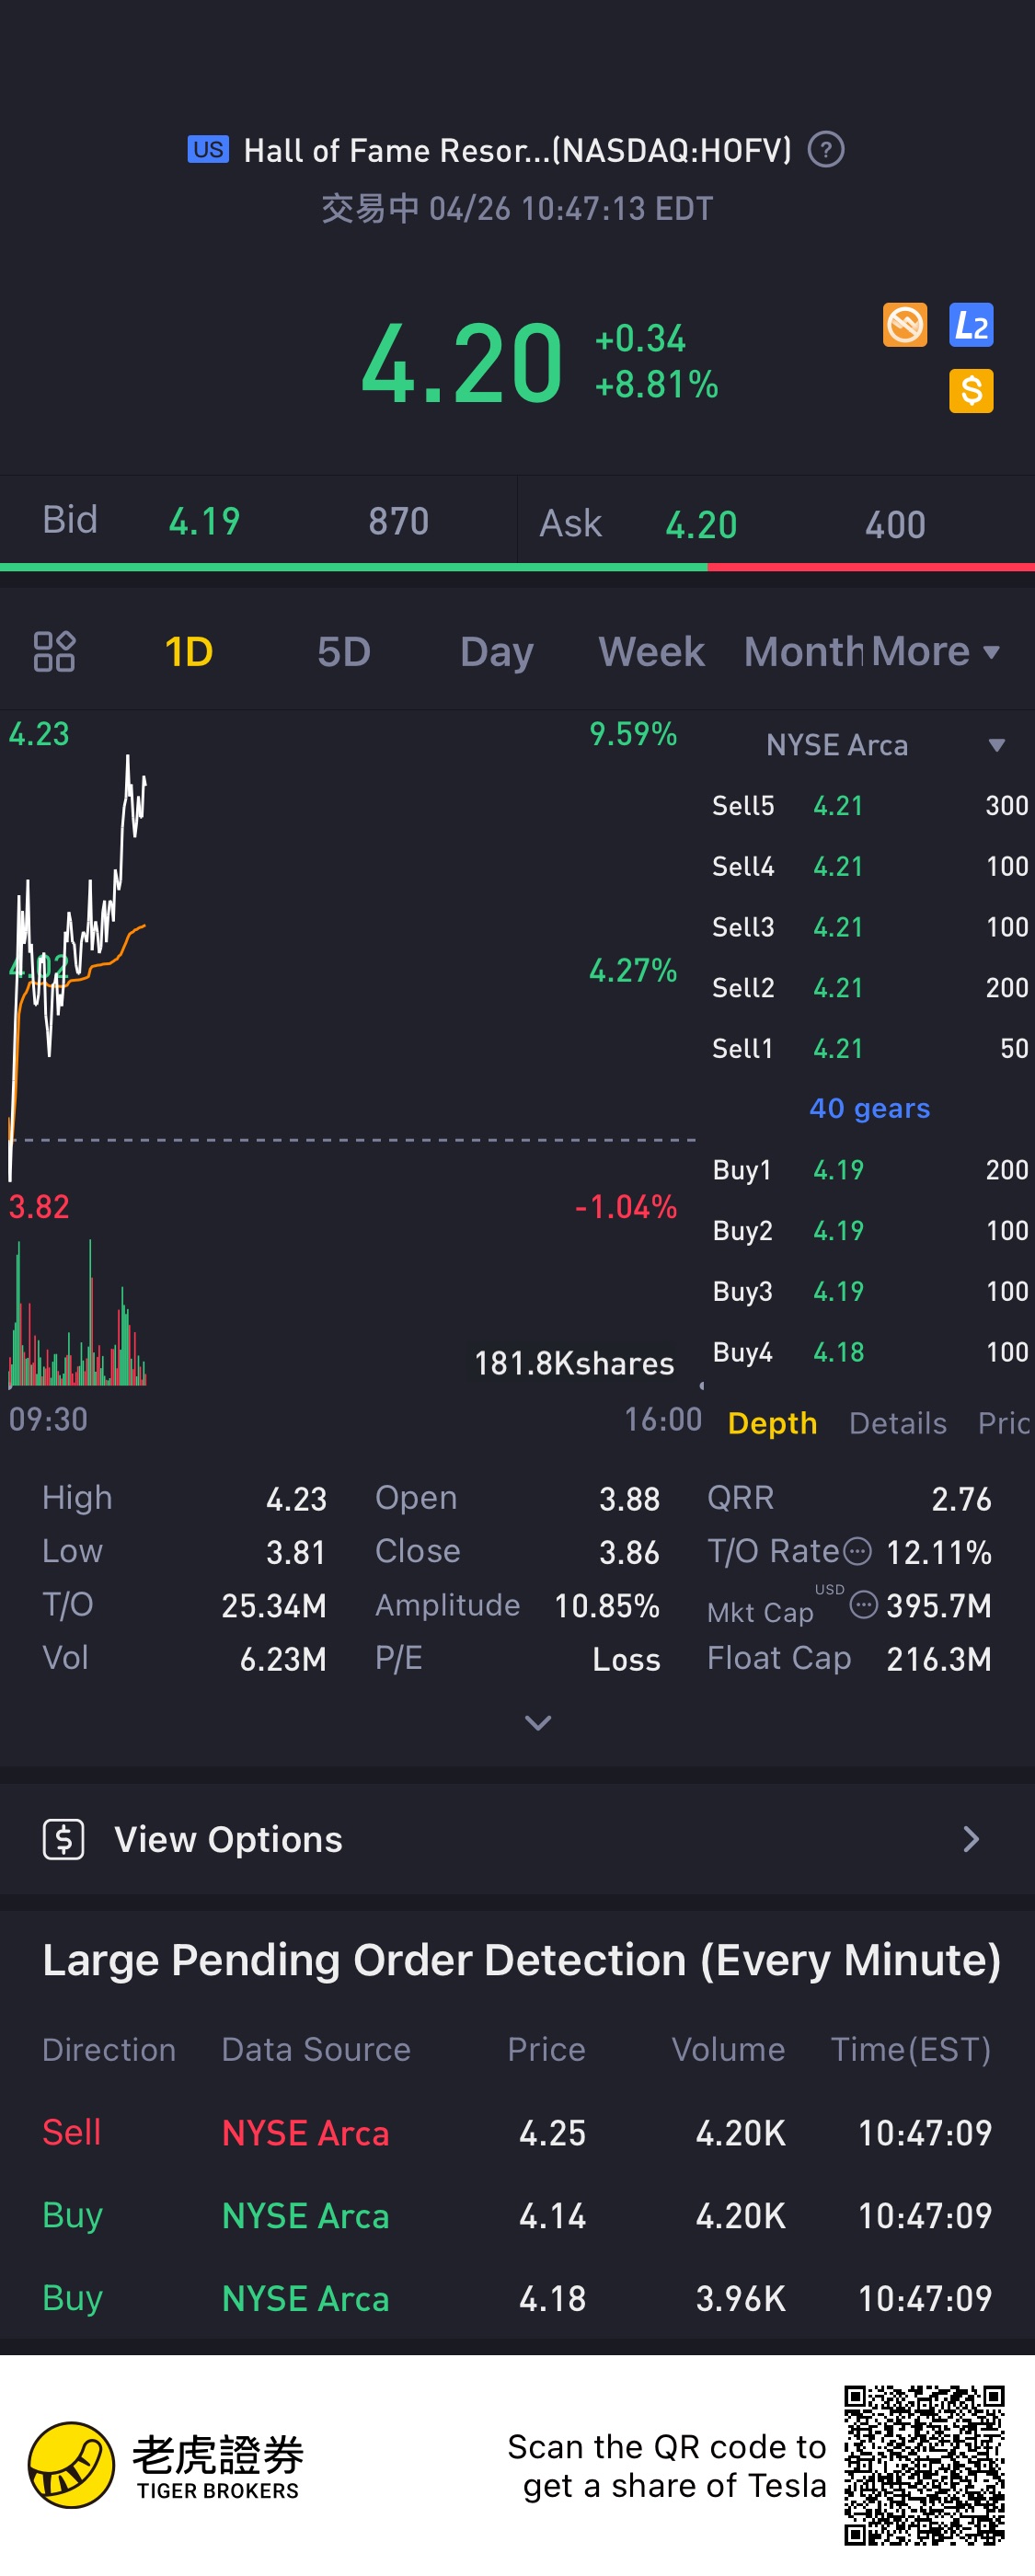This screenshot has width=1035, height=2576.
Task: Select the Sell3 order book row
Action: [869, 927]
